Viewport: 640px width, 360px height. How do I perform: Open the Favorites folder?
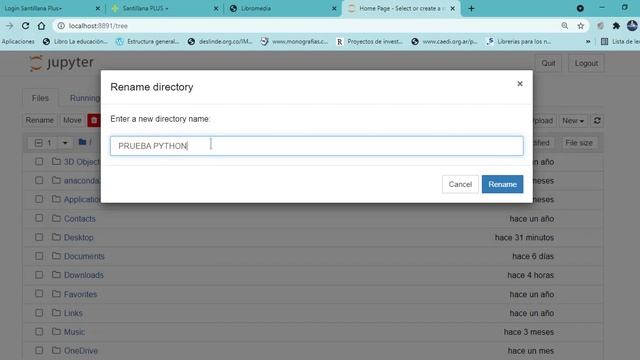point(80,294)
